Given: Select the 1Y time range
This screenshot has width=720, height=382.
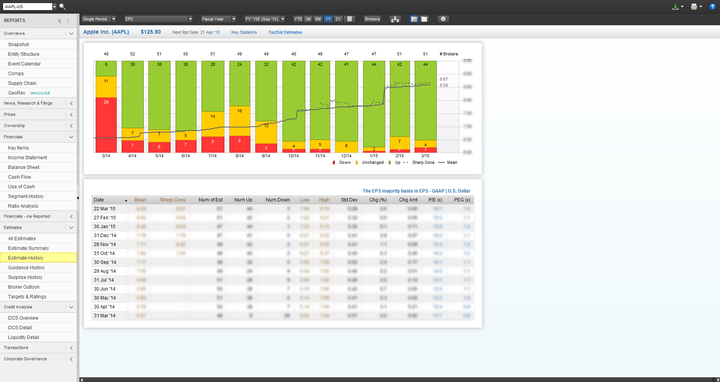Looking at the screenshot, I should click(328, 19).
